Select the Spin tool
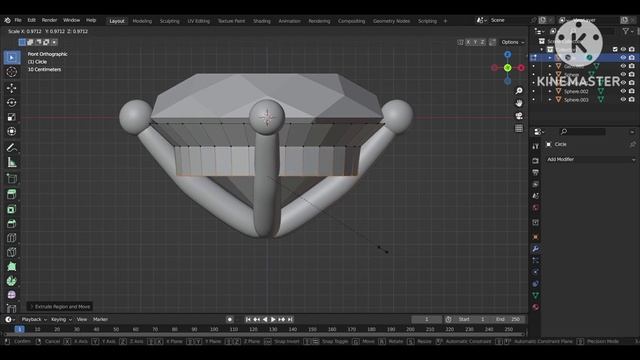Image resolution: width=640 pixels, height=360 pixels. point(11,281)
